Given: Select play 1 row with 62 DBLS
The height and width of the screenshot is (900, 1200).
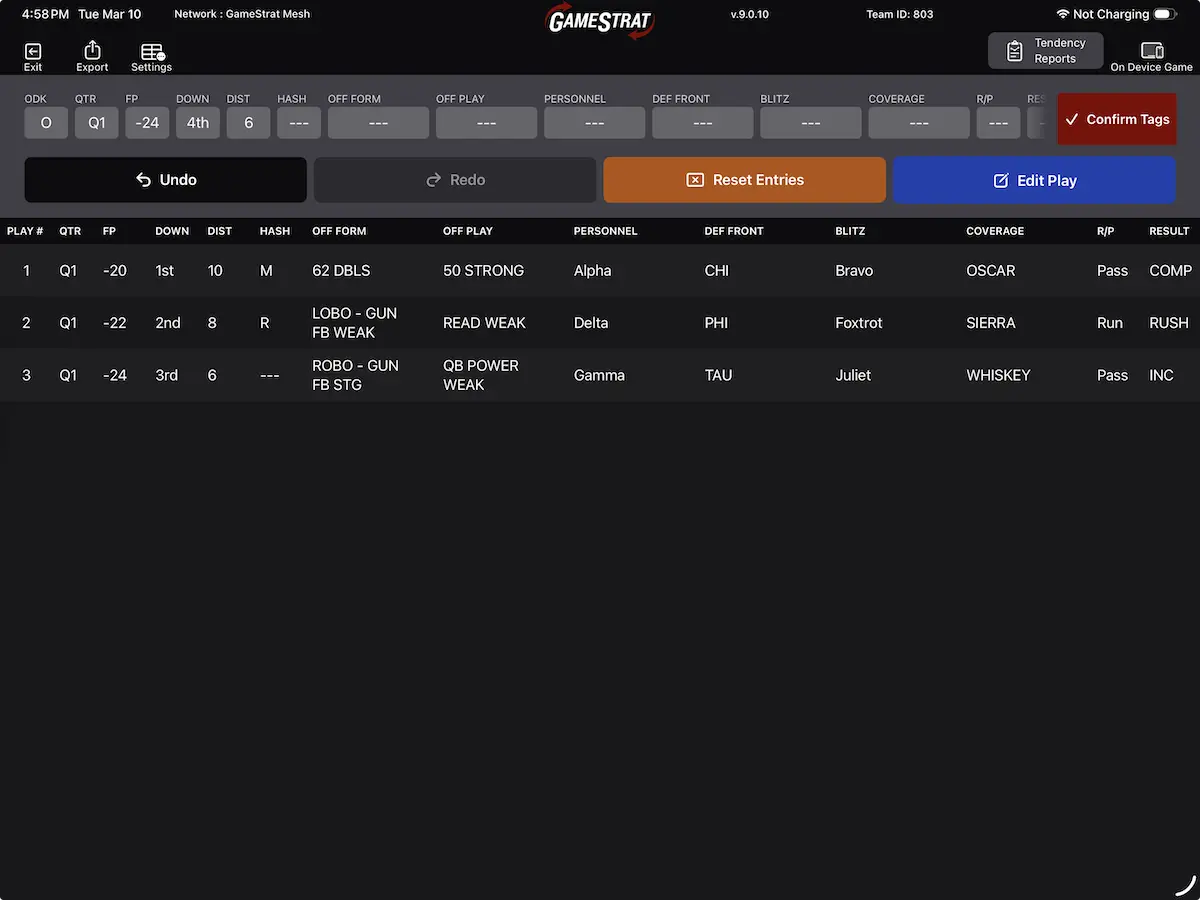Looking at the screenshot, I should (x=341, y=271).
